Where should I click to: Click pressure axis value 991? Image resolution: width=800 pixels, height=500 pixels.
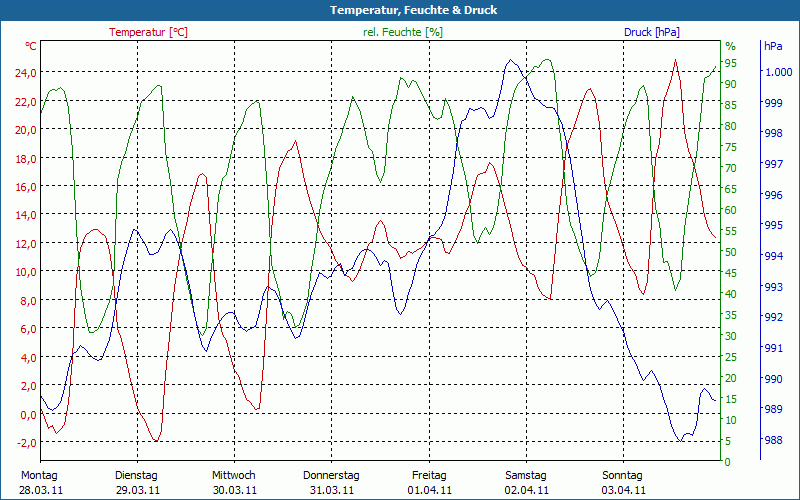click(x=773, y=348)
